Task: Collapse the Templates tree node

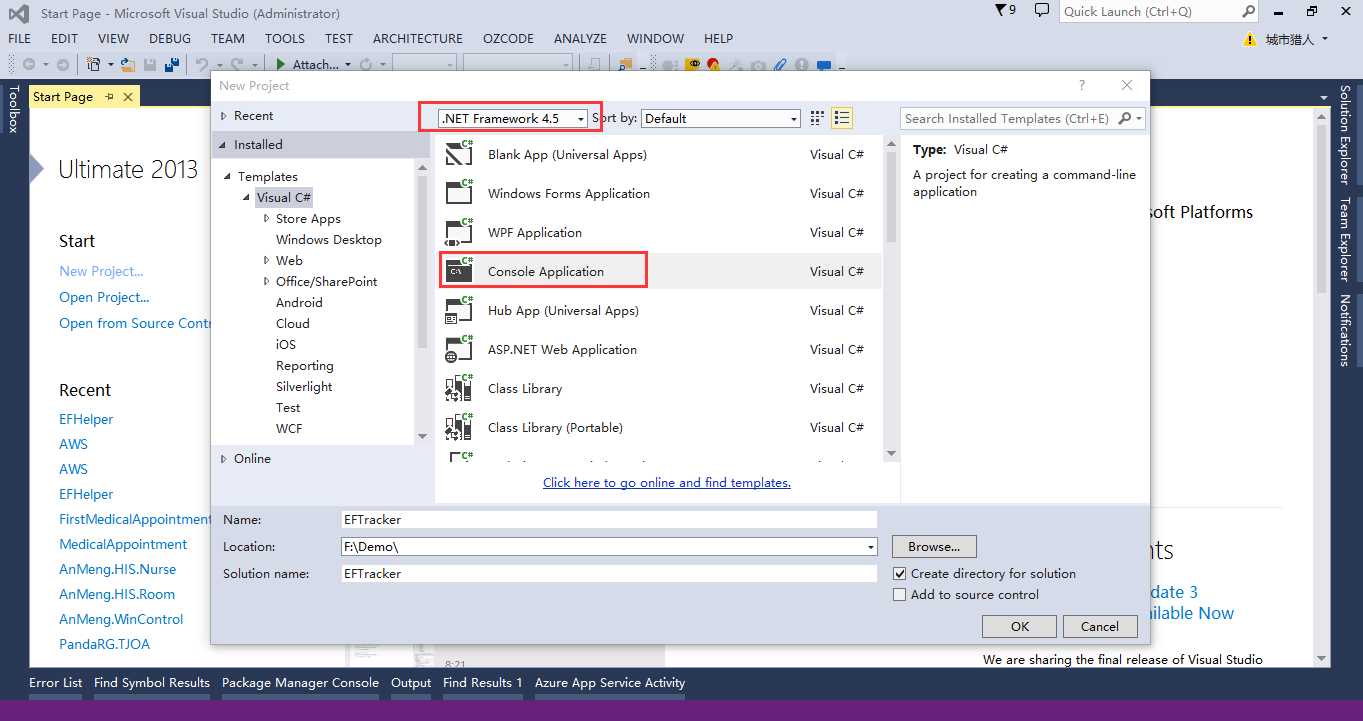Action: click(x=229, y=177)
